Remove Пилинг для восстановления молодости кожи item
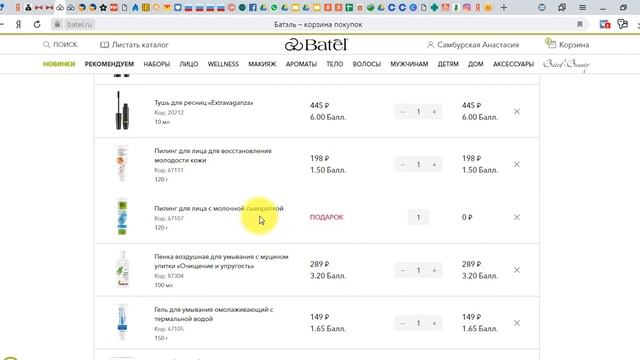 (x=517, y=164)
